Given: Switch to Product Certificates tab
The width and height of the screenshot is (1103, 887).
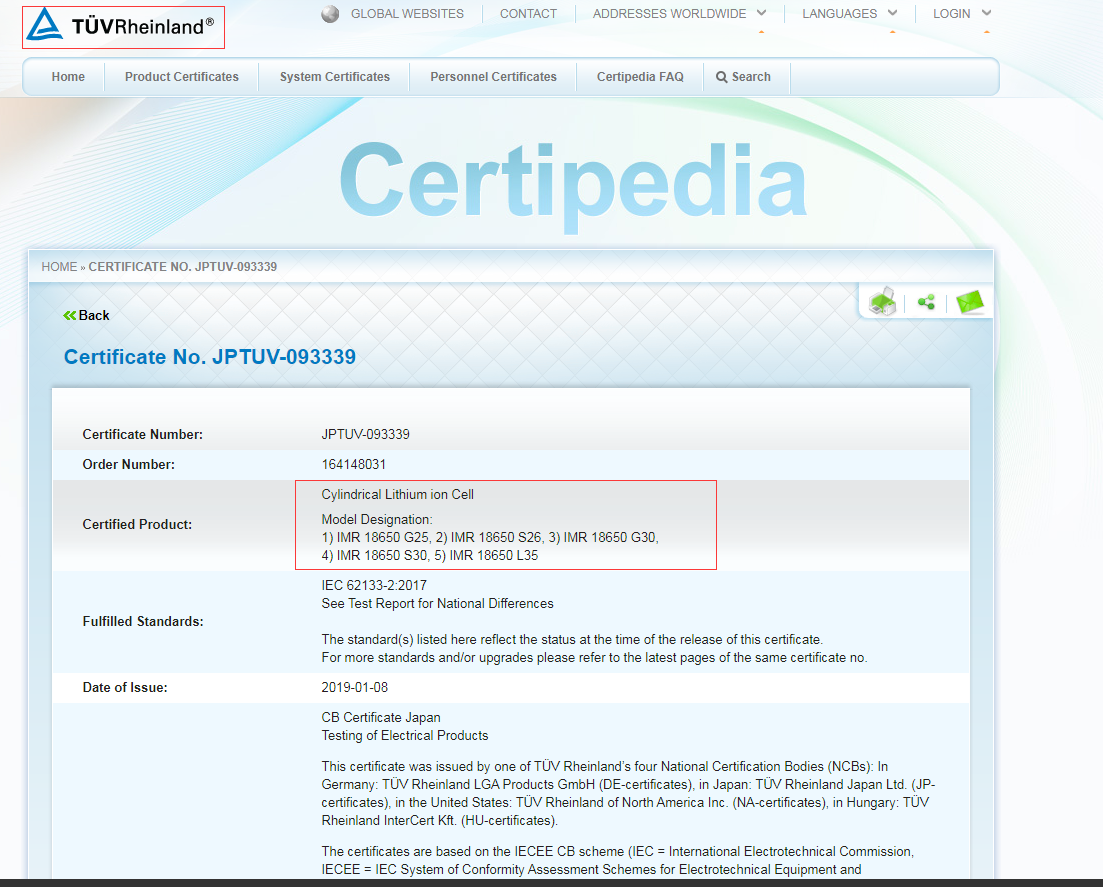Looking at the screenshot, I should [x=181, y=77].
